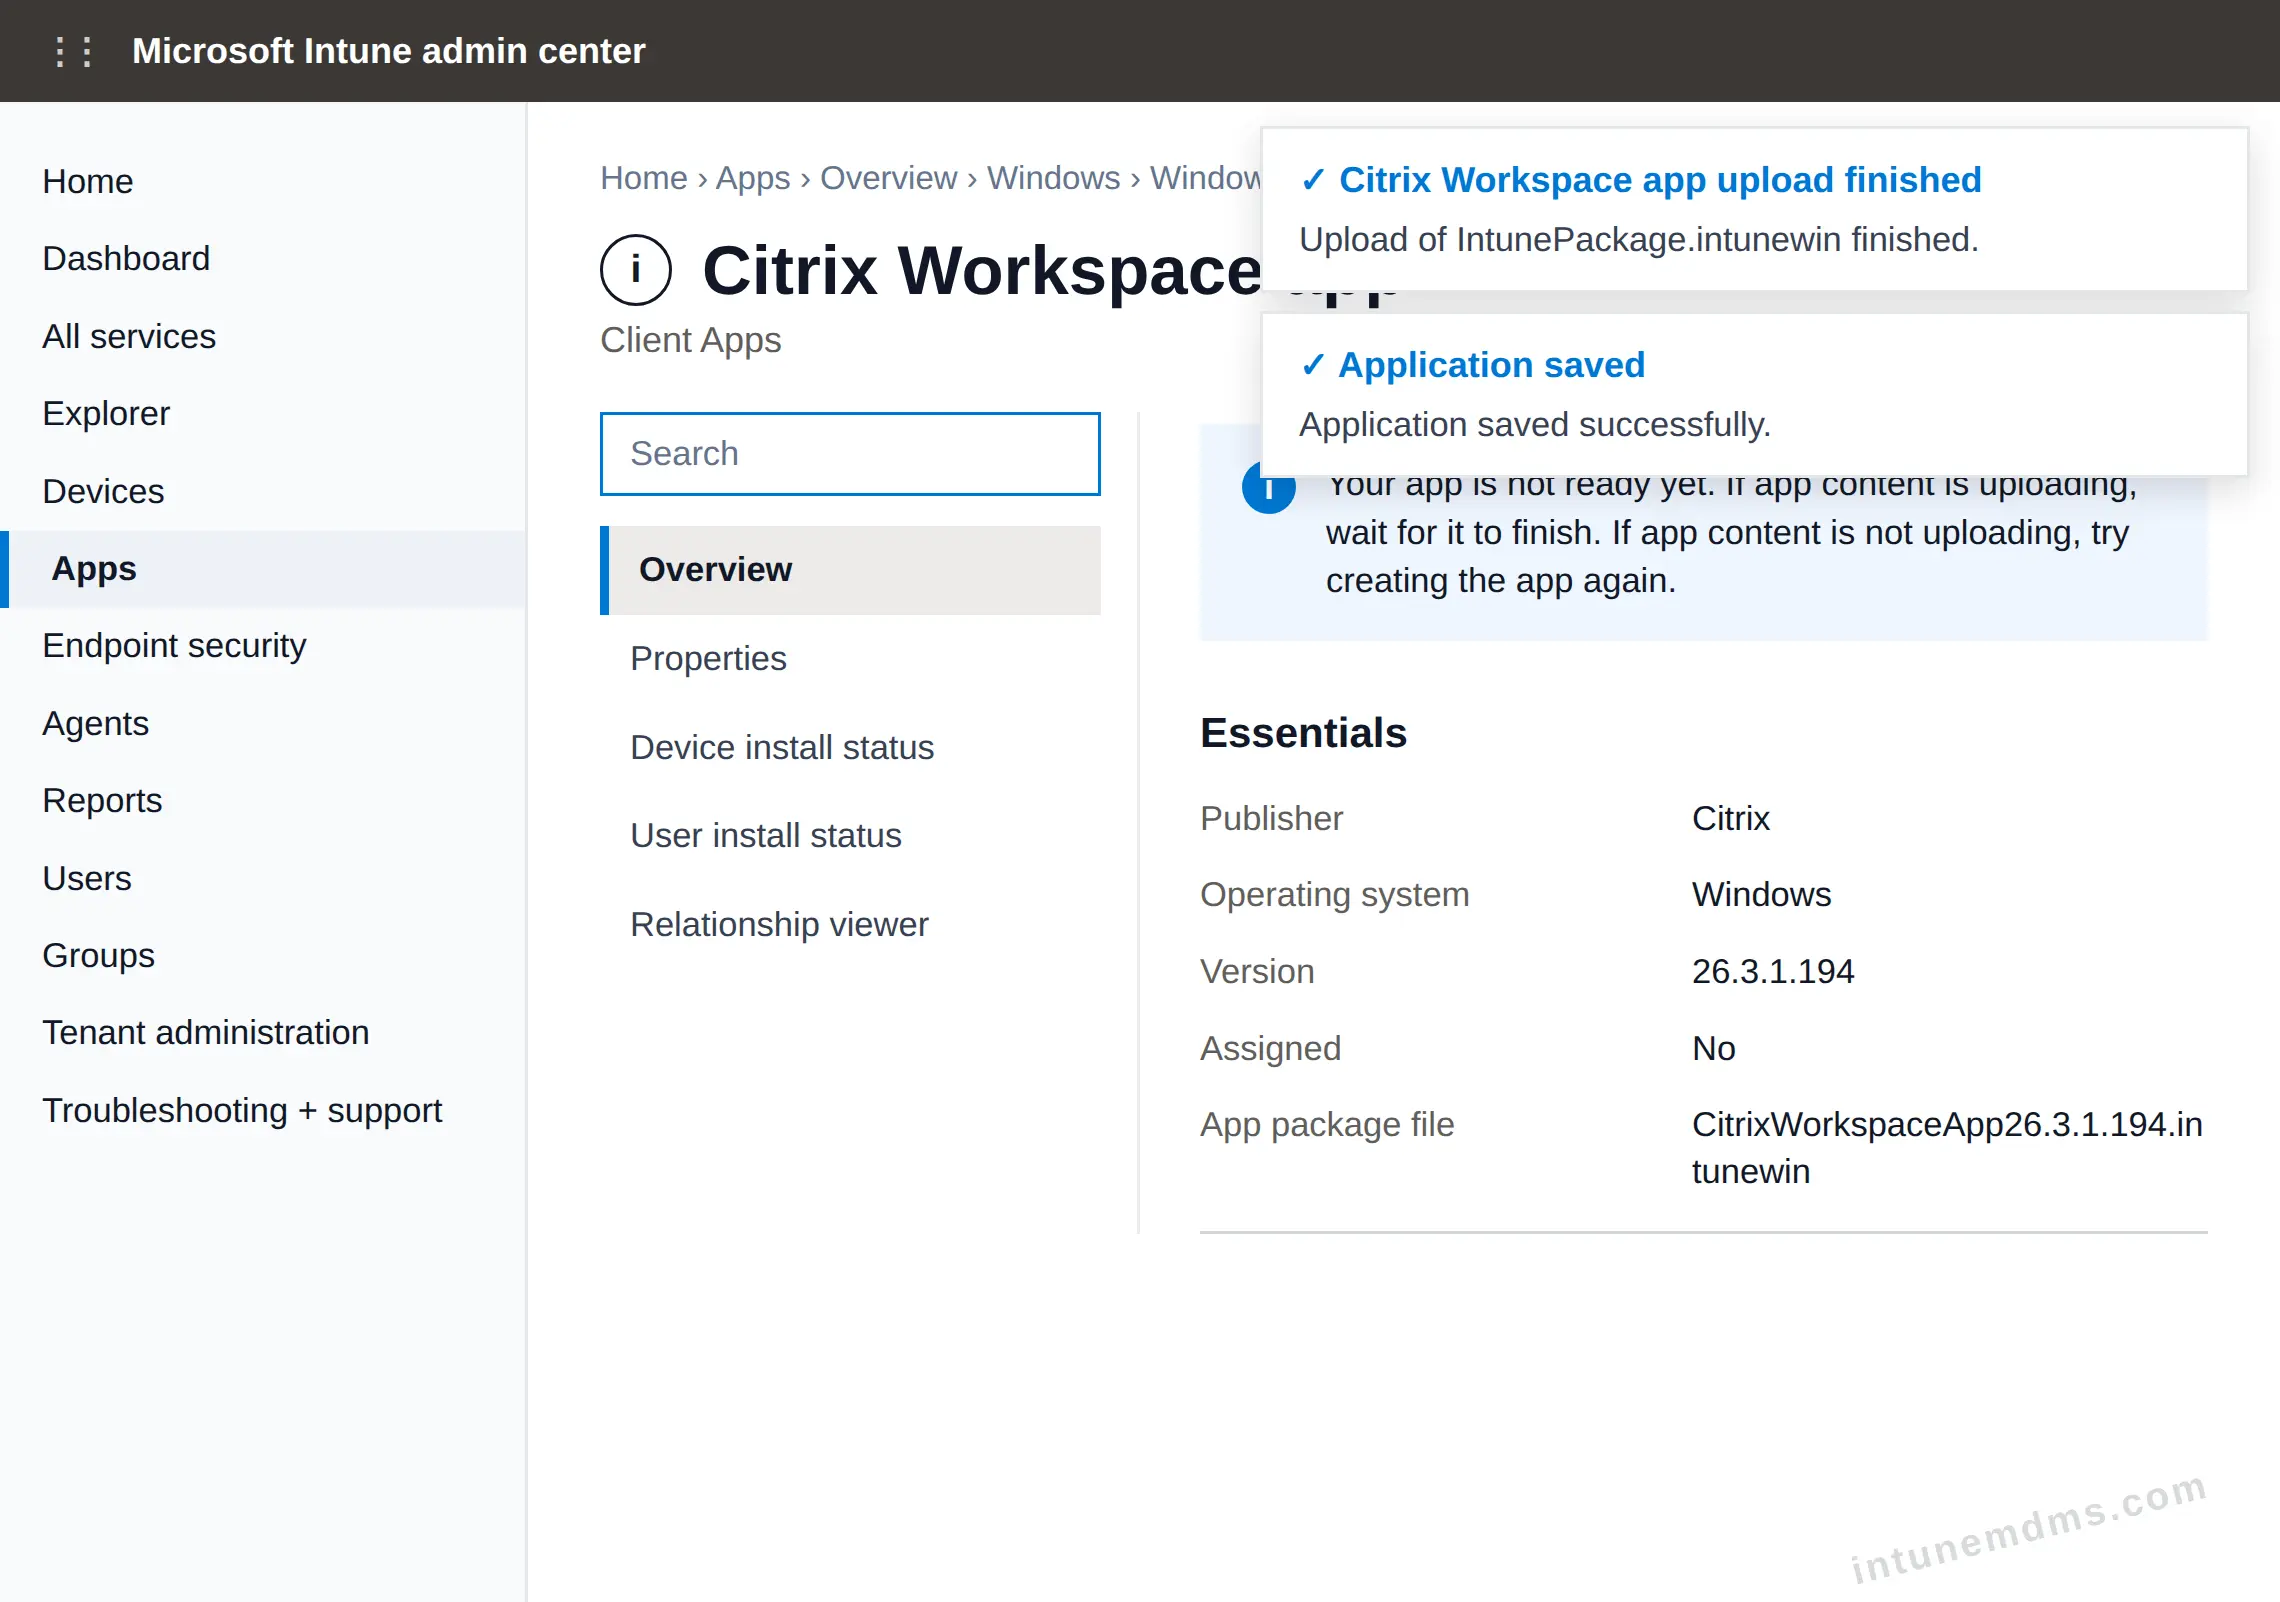Click the Microsoft Intune admin center title
This screenshot has width=2280, height=1602.
pos(388,51)
